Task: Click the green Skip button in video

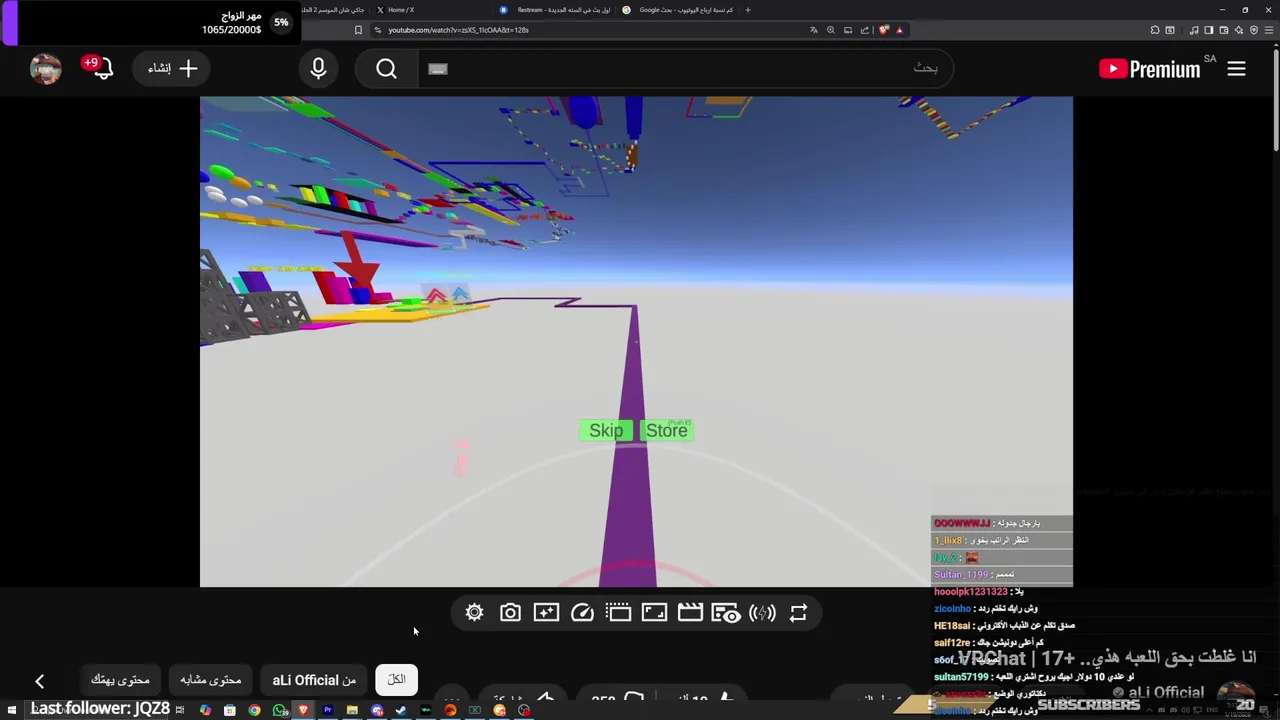Action: (606, 430)
